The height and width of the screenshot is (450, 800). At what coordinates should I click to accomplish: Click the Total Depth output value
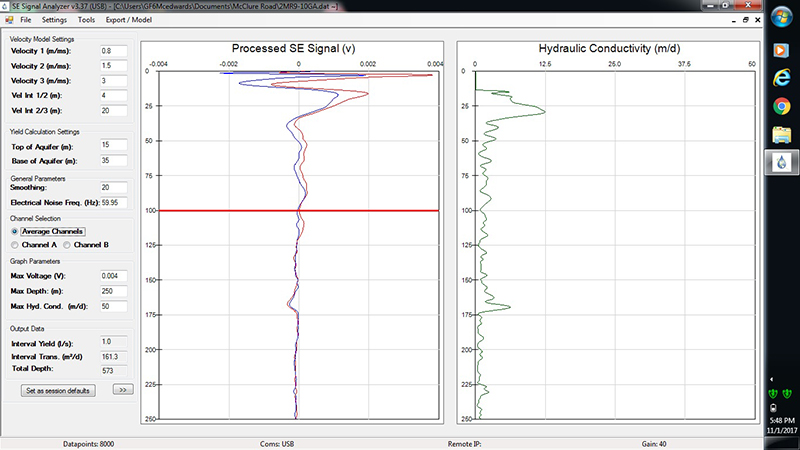click(x=113, y=371)
